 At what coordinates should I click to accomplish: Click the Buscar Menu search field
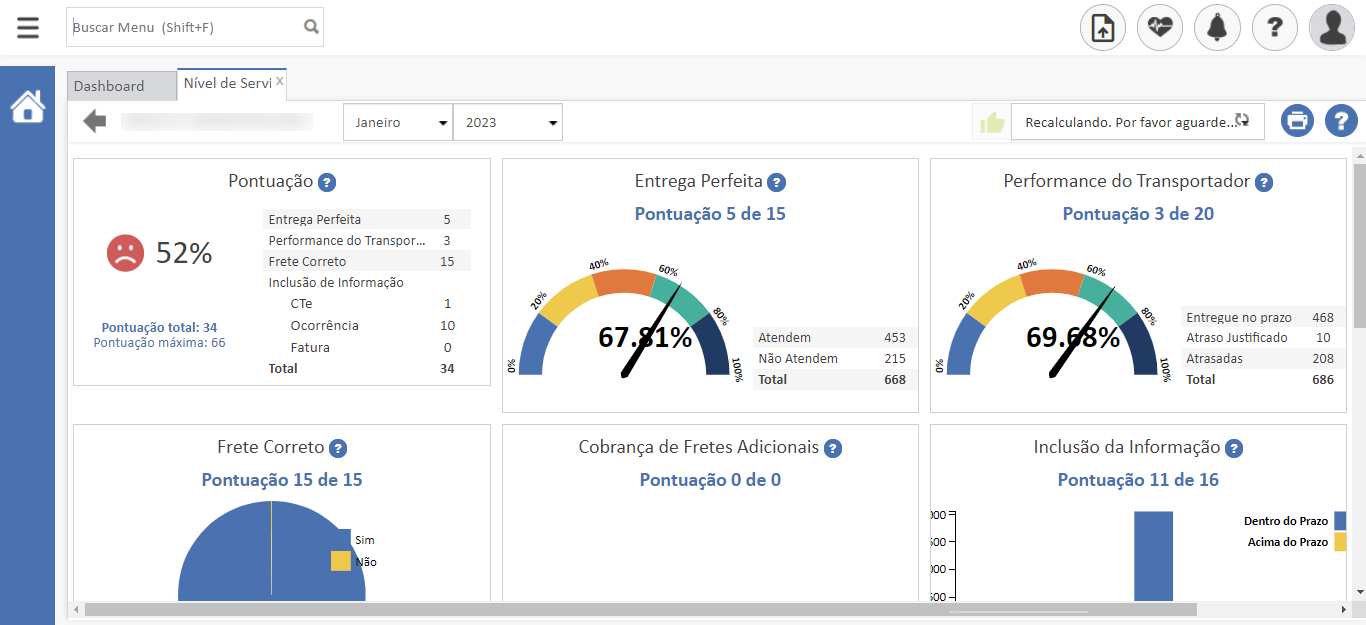[x=185, y=28]
